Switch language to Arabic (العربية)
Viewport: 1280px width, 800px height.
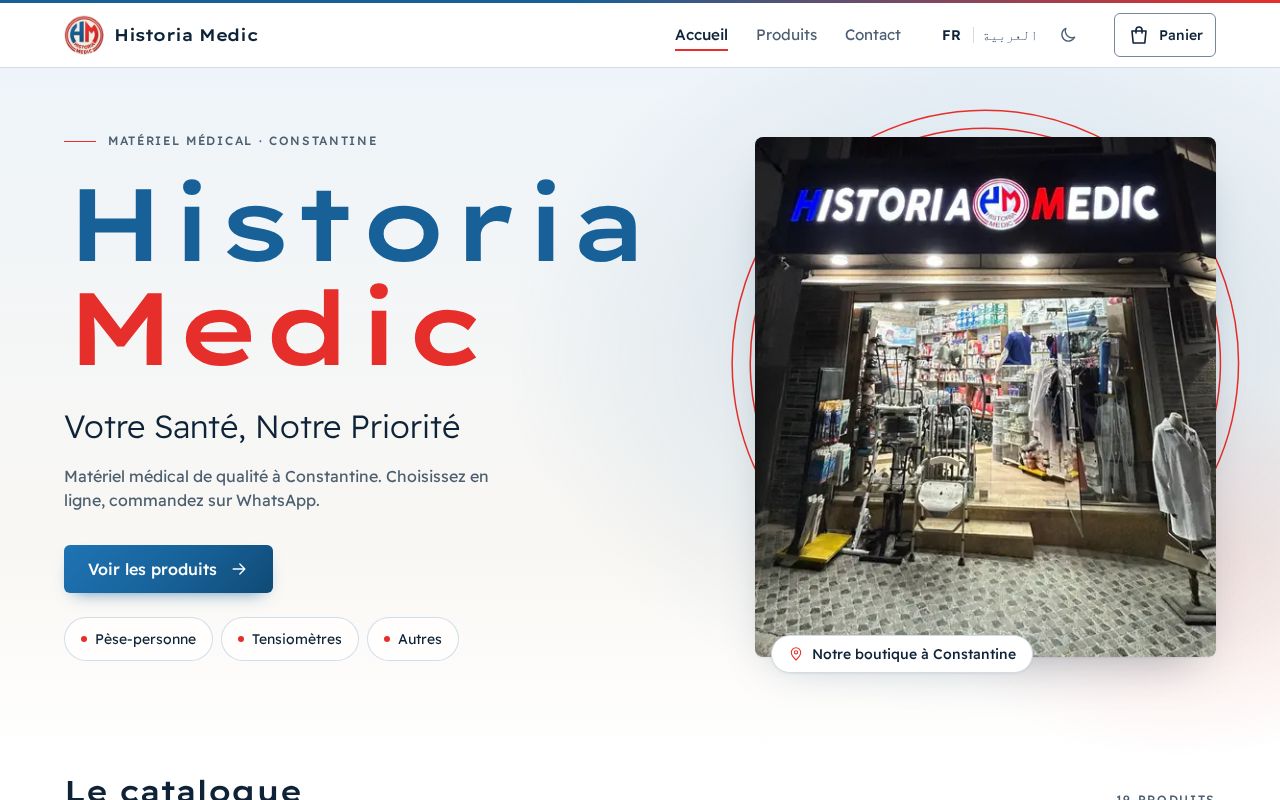coord(1009,36)
